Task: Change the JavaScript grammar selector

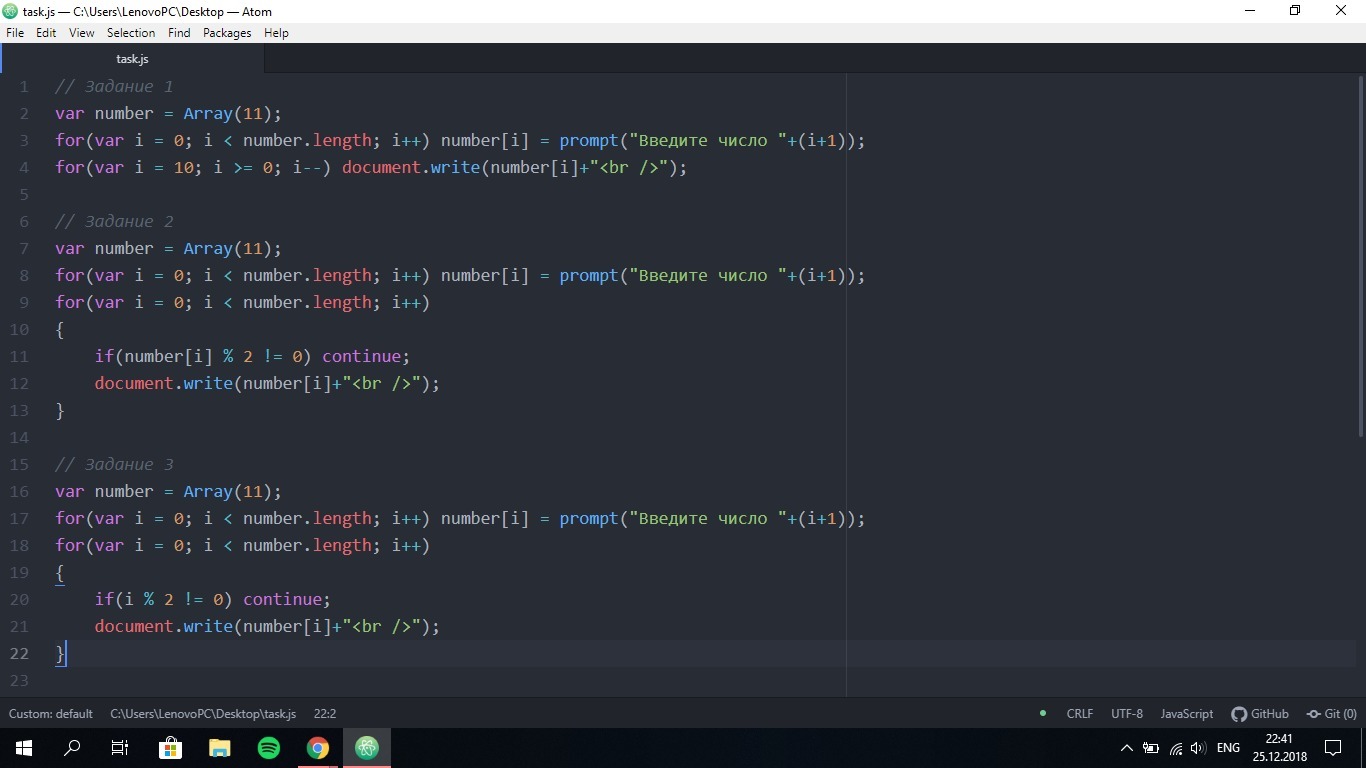Action: pos(1186,714)
